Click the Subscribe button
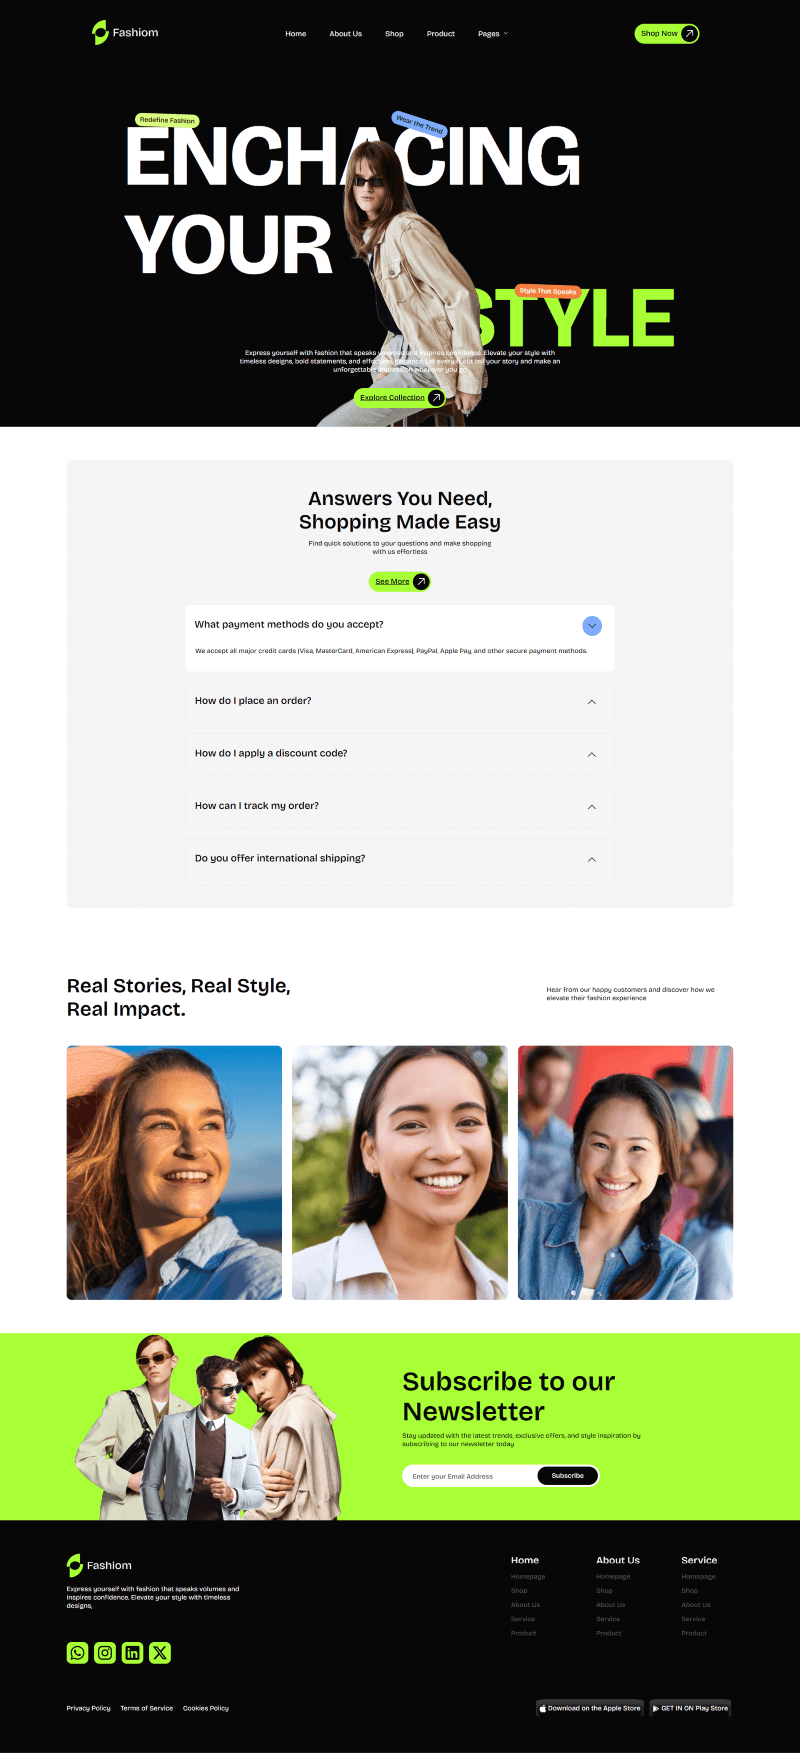Image resolution: width=800 pixels, height=1755 pixels. pyautogui.click(x=567, y=1476)
